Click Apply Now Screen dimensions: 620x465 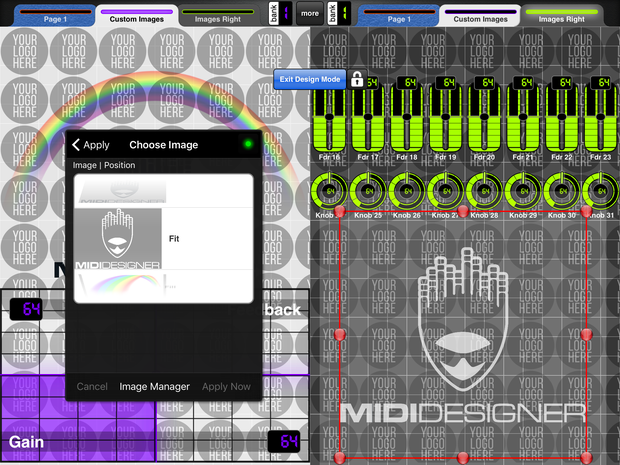[x=226, y=386]
